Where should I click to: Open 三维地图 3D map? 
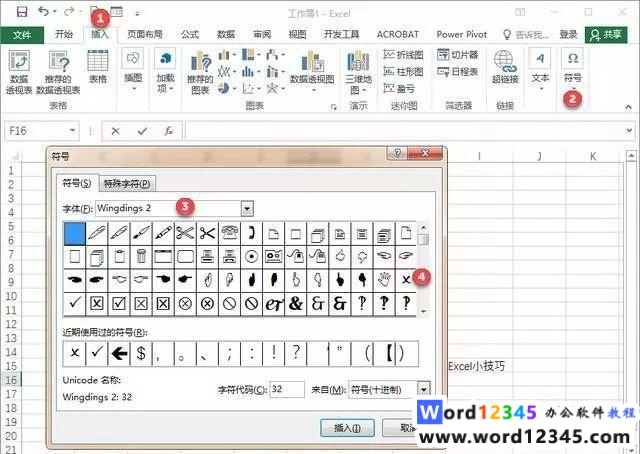pyautogui.click(x=357, y=68)
